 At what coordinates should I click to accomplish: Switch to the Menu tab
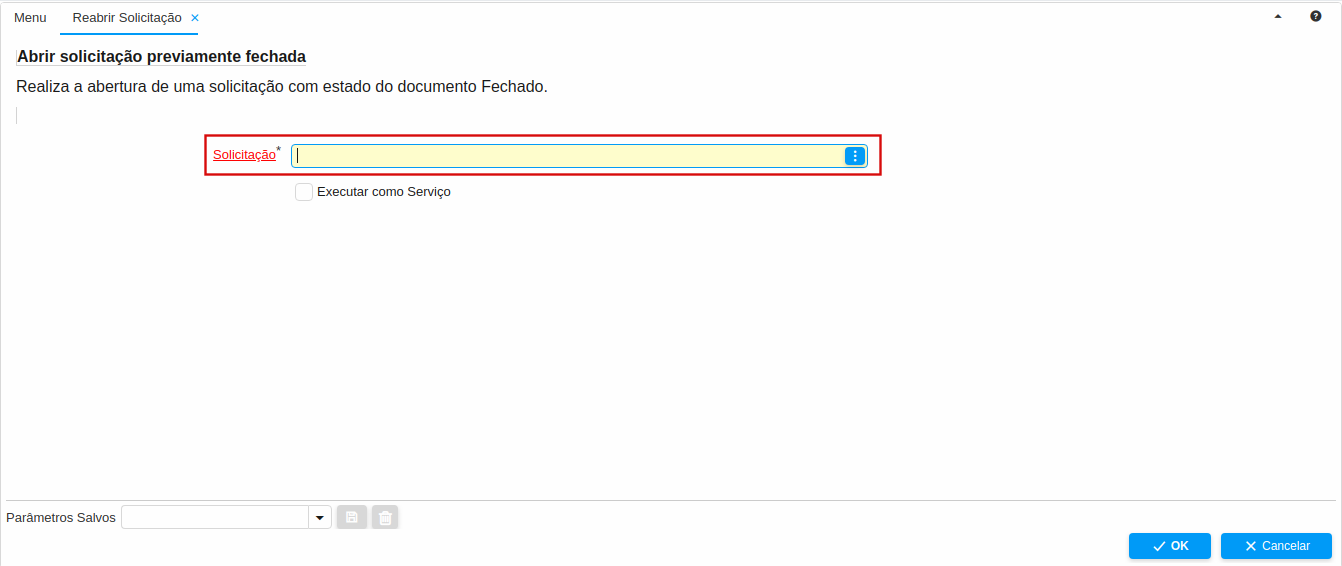pyautogui.click(x=30, y=18)
